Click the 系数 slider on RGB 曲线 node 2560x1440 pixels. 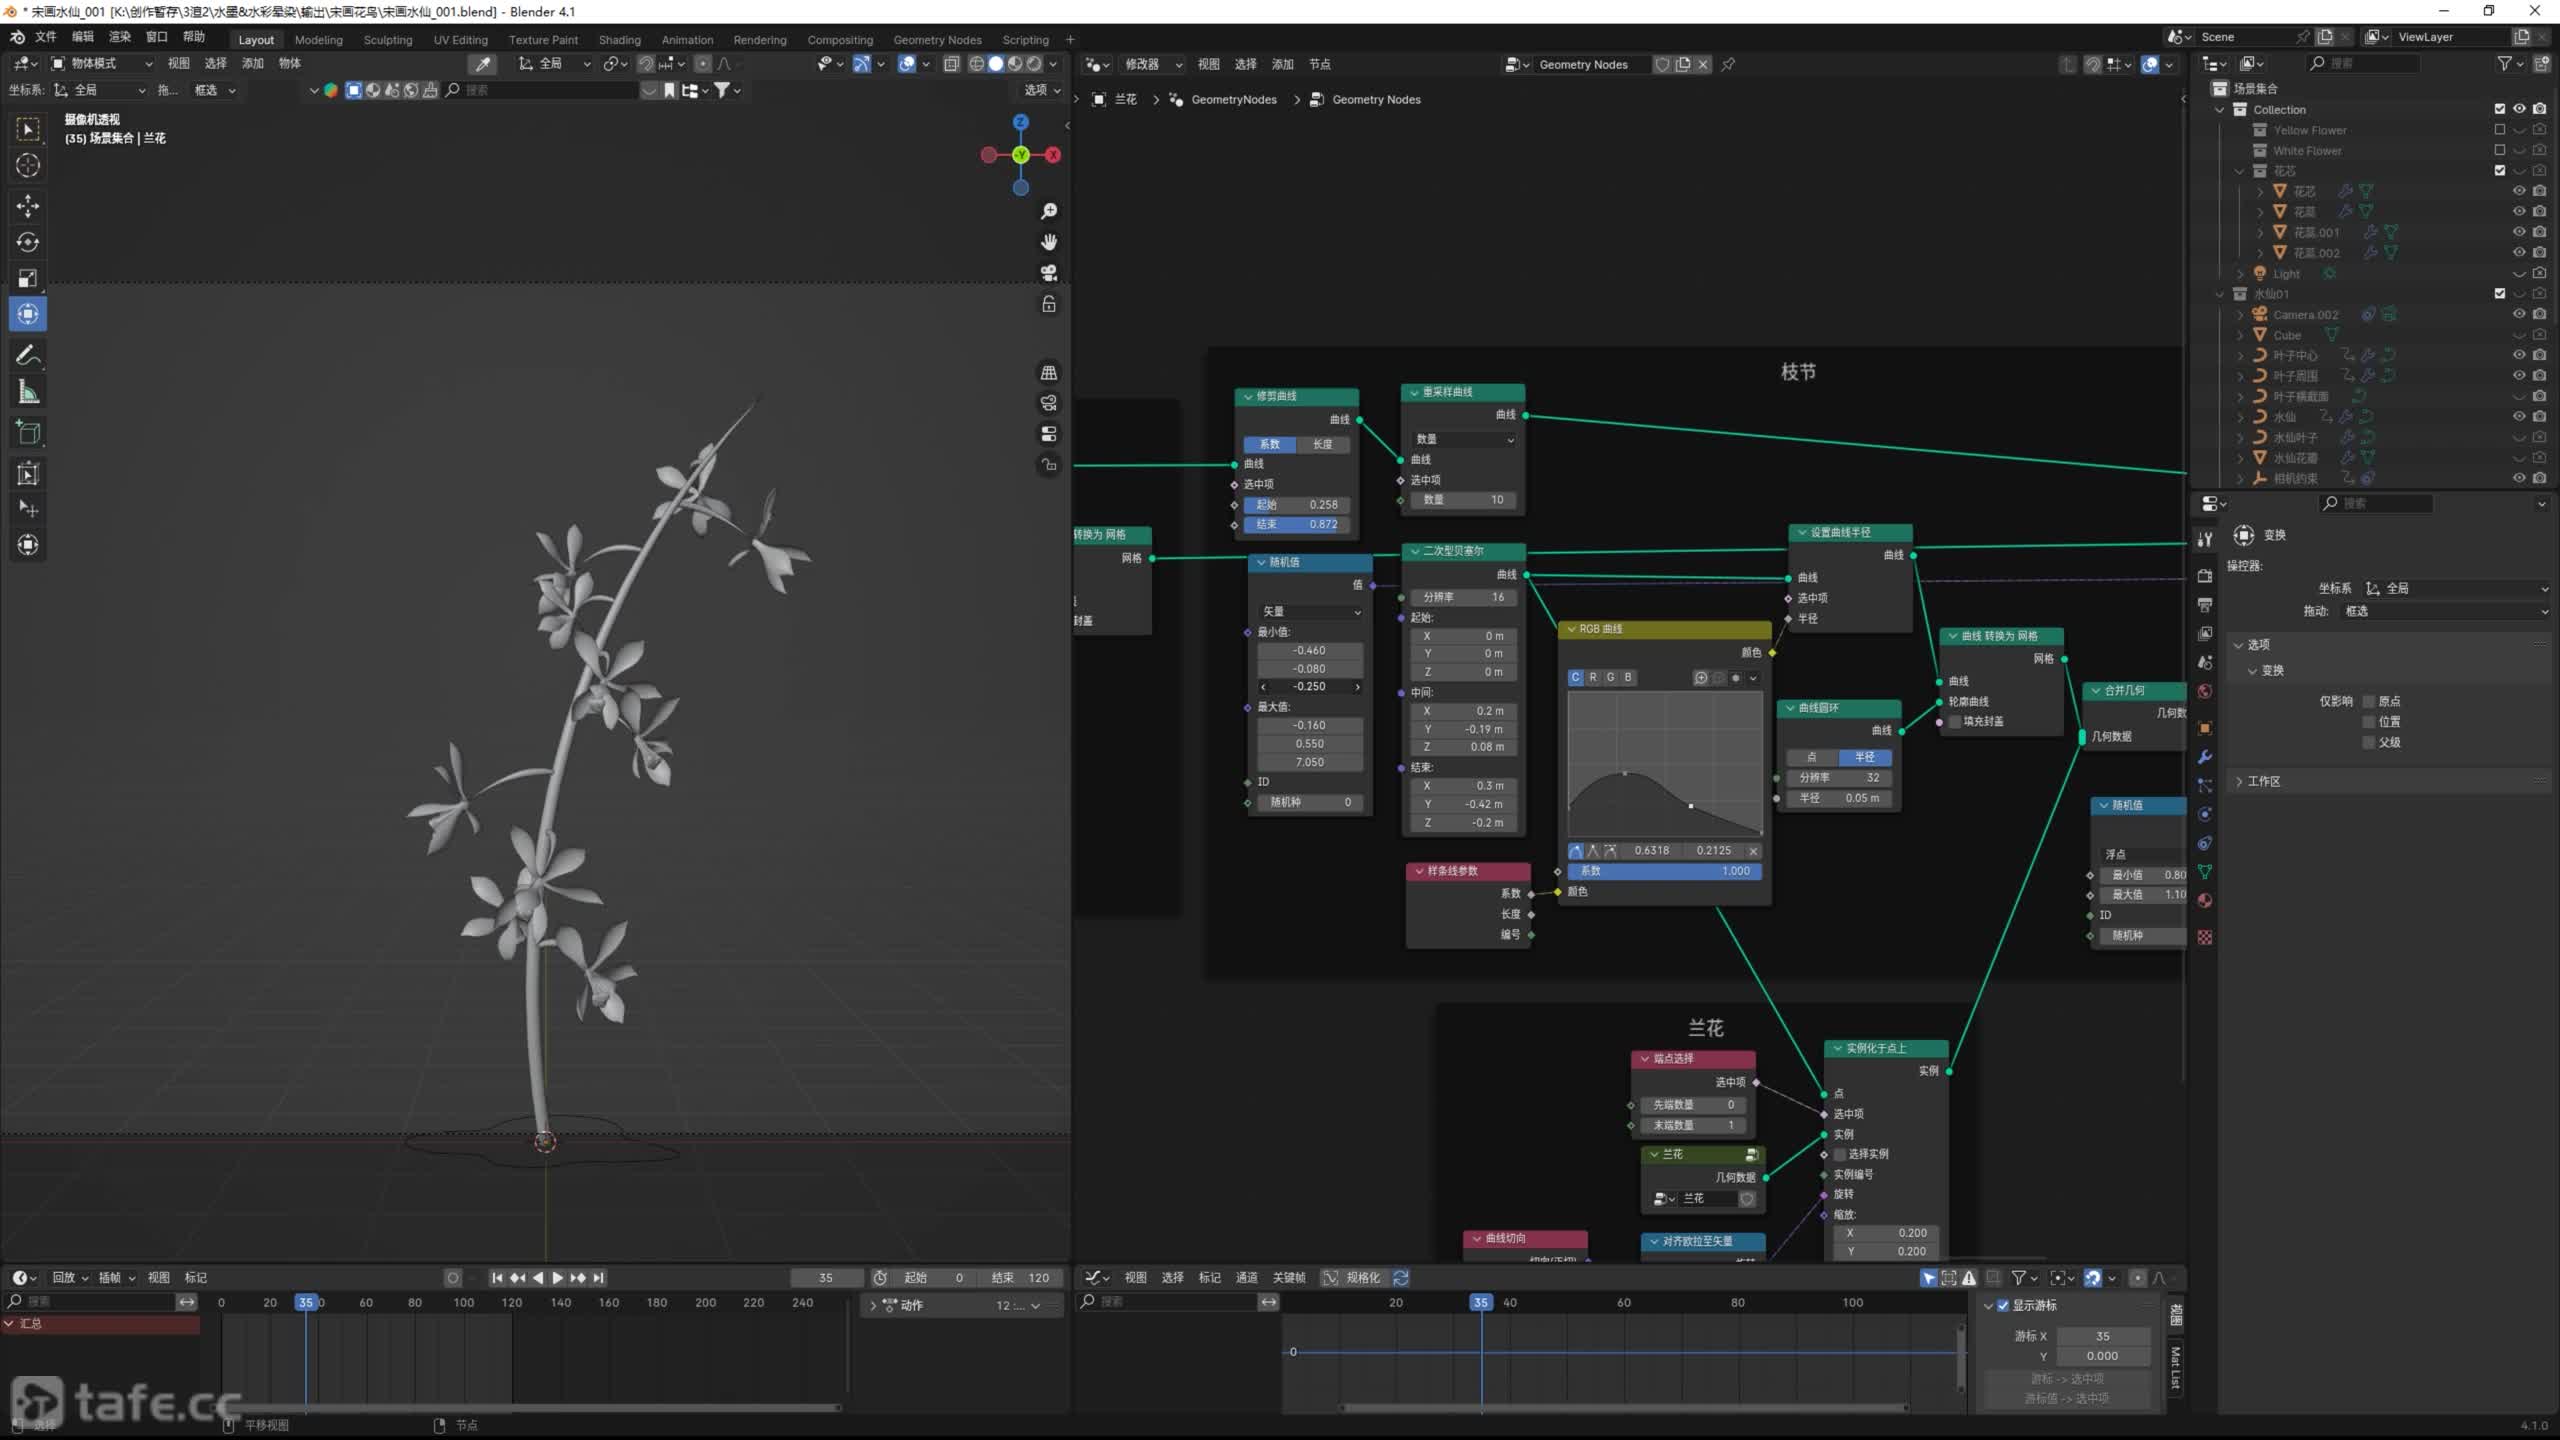[x=1664, y=871]
